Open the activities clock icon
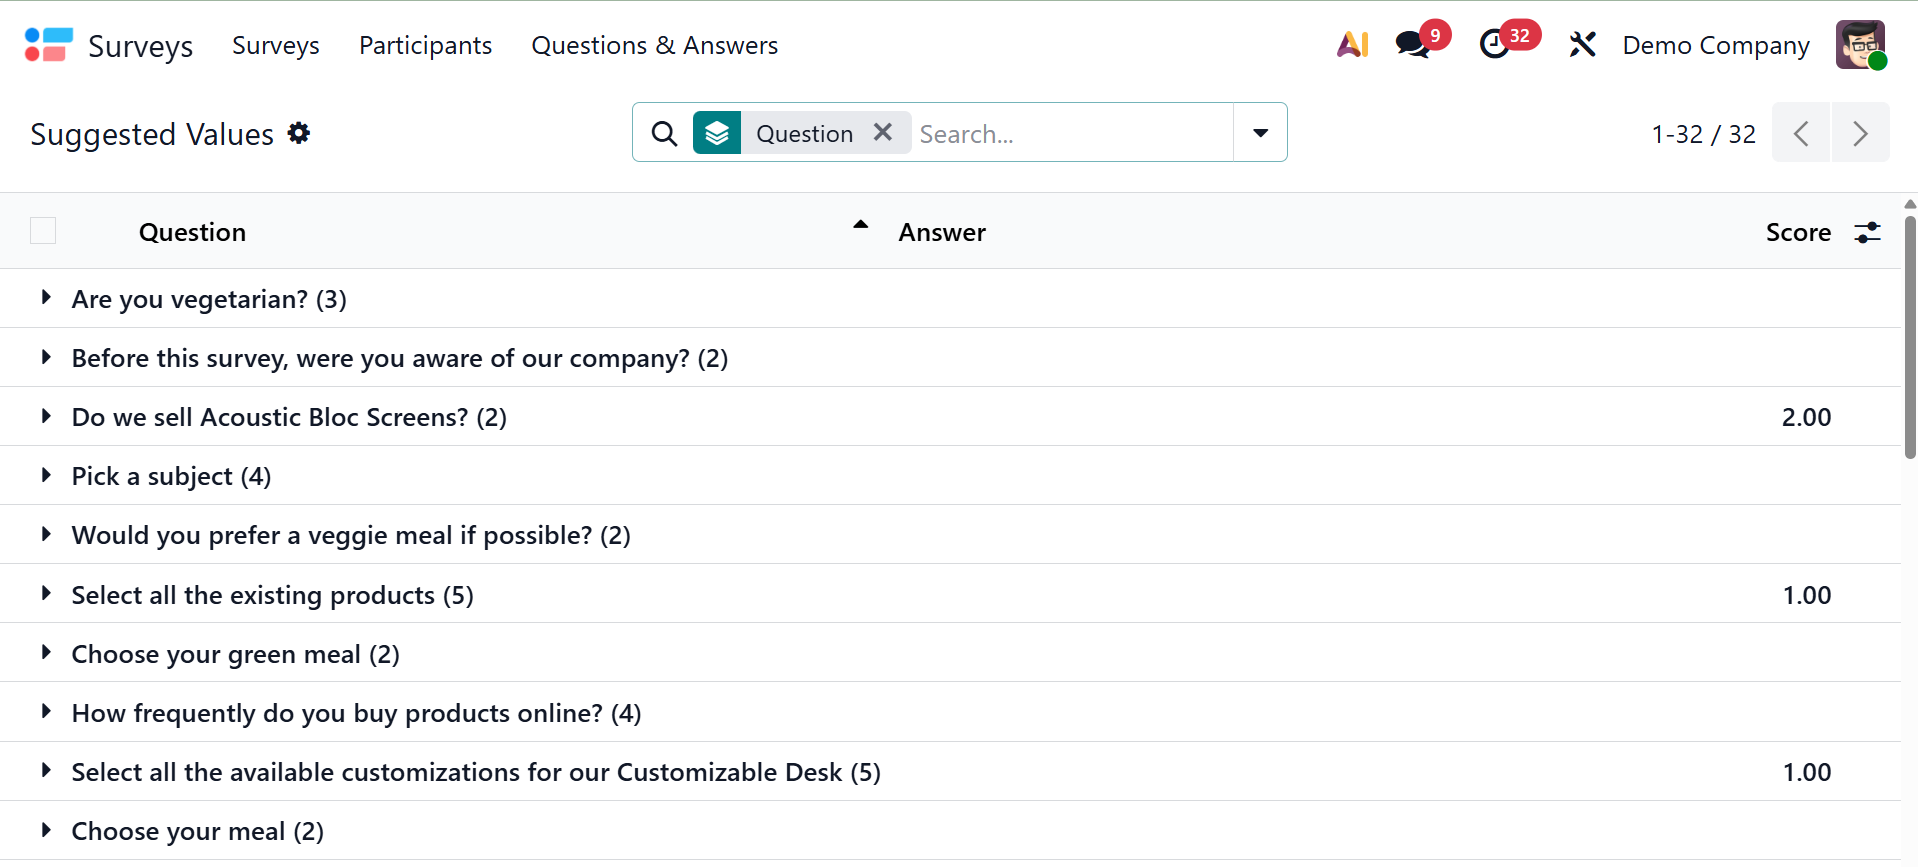This screenshot has width=1918, height=867. 1494,45
